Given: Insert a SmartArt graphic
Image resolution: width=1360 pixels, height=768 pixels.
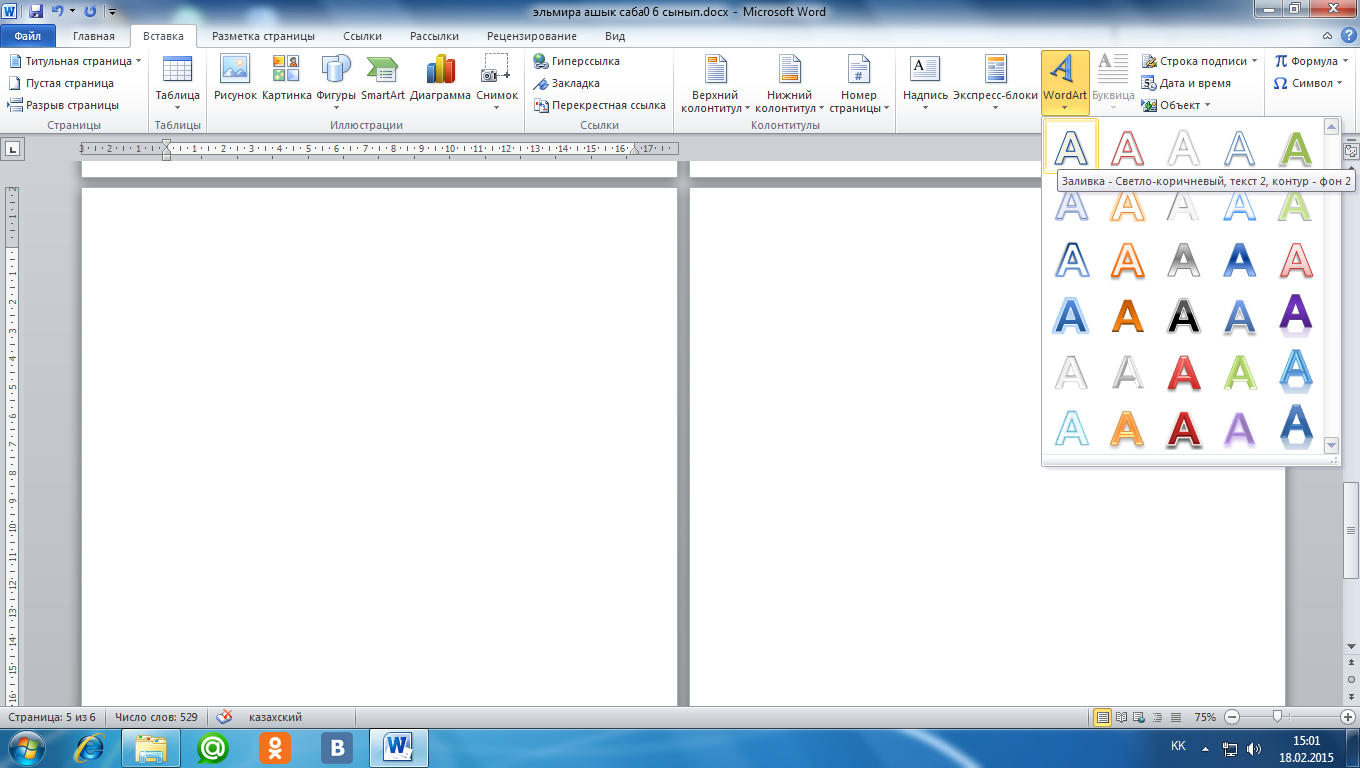Looking at the screenshot, I should (383, 79).
